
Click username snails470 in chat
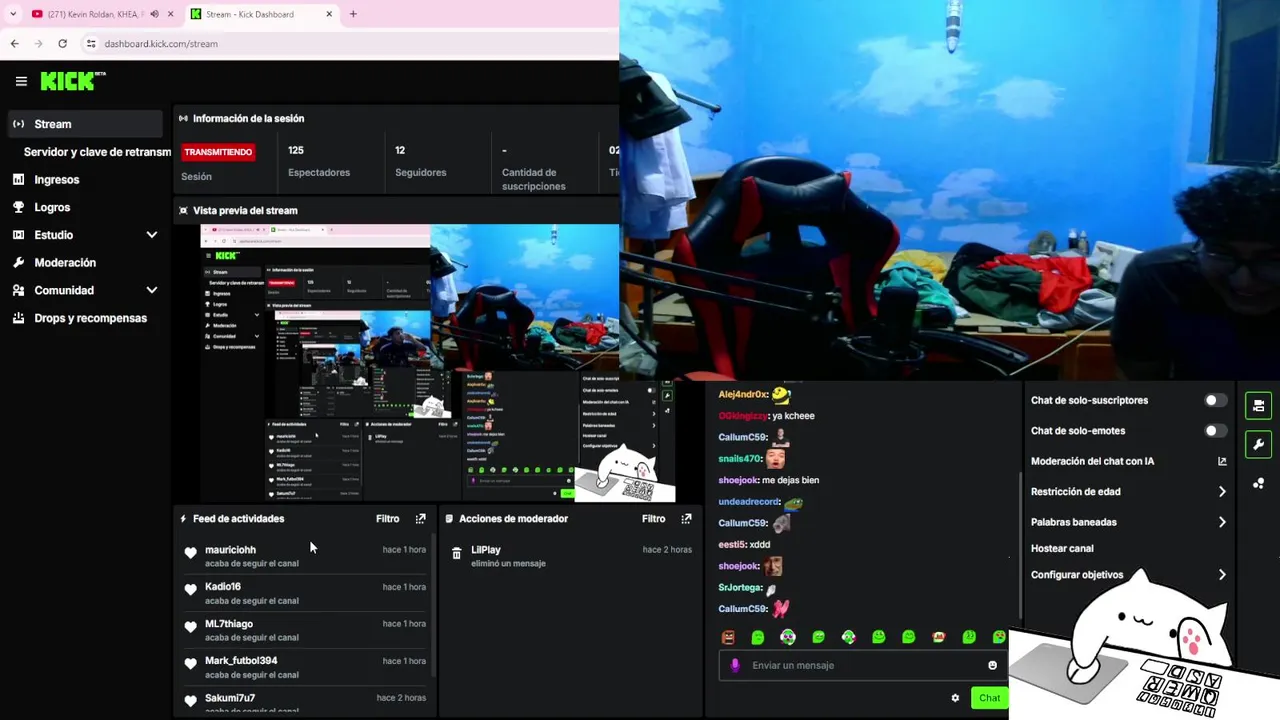[x=740, y=459]
